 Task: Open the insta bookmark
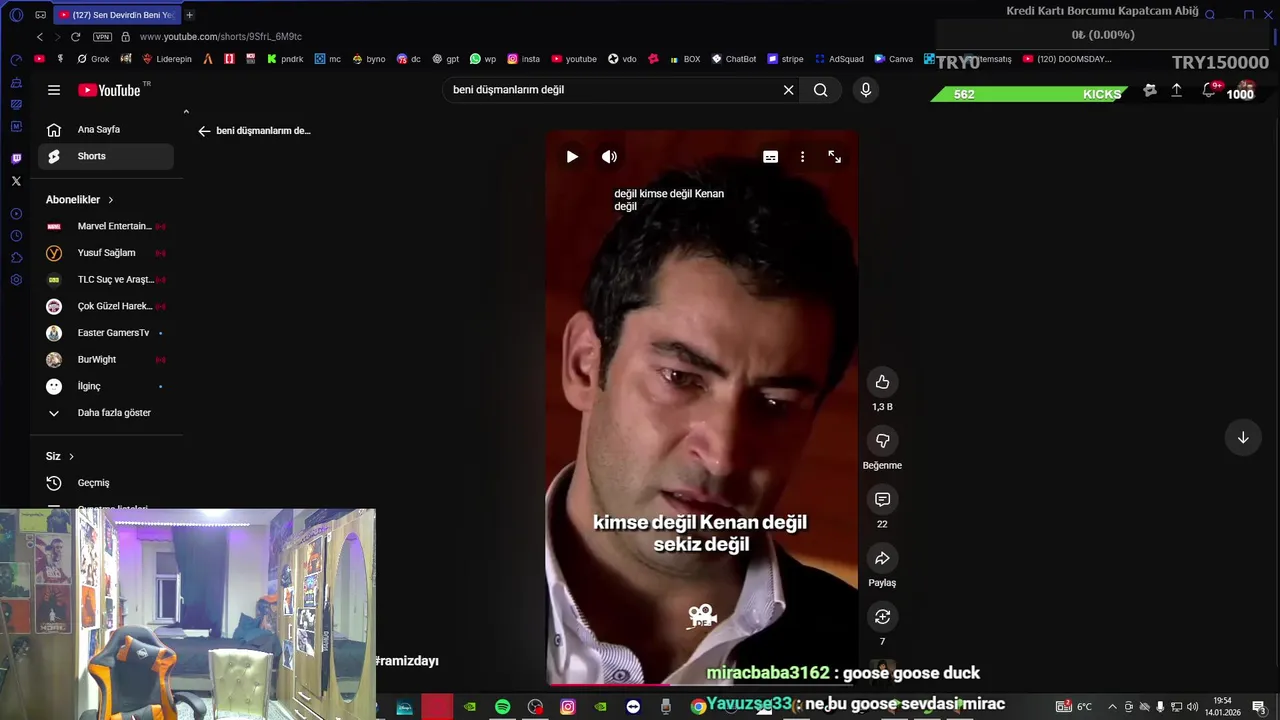(x=524, y=59)
